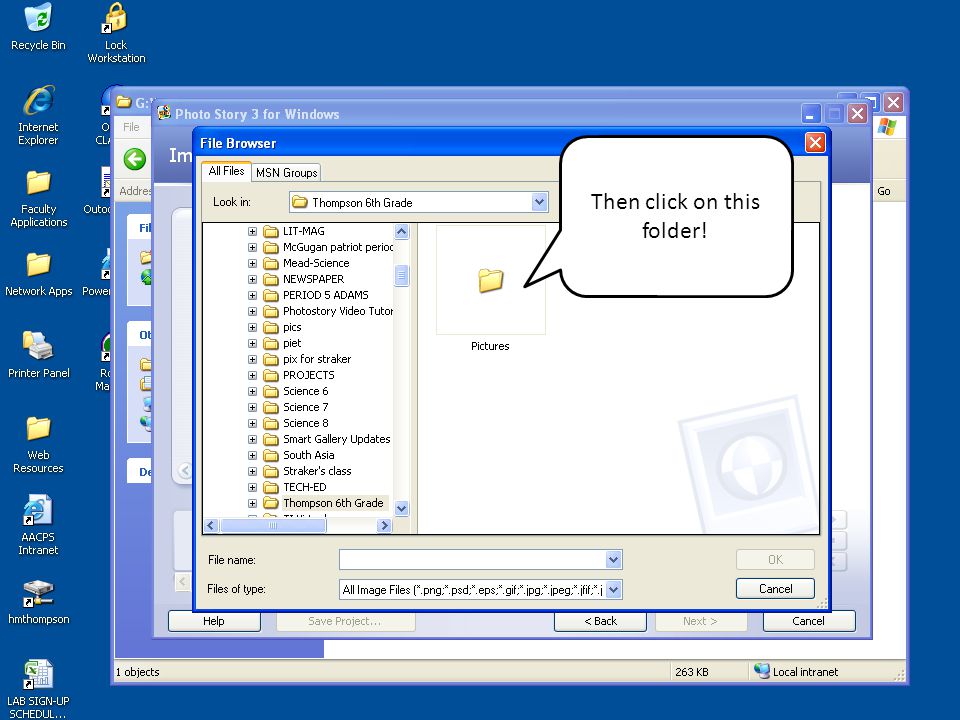
Task: Click the "1 objects" status bar text
Action: (138, 672)
